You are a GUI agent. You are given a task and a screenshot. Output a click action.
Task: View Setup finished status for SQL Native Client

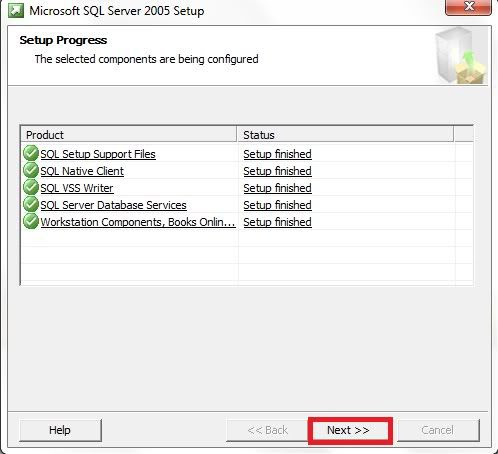click(277, 171)
